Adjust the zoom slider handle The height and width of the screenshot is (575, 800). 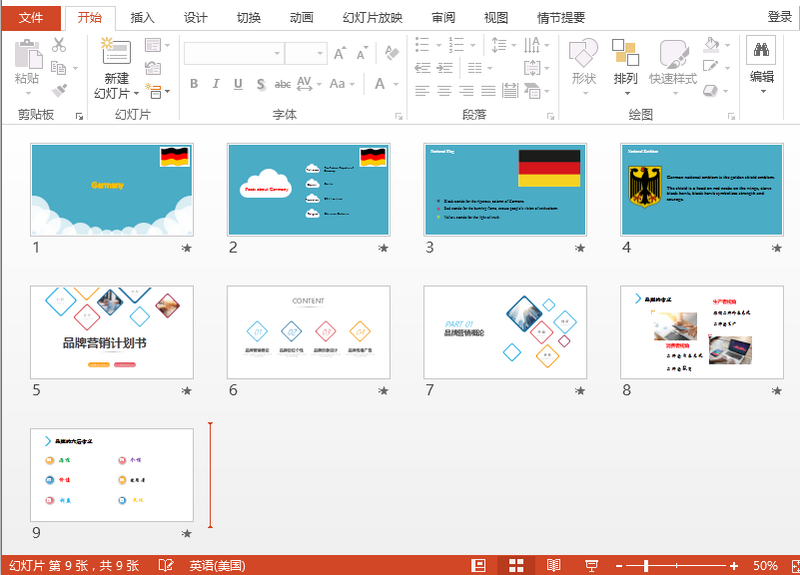(646, 565)
